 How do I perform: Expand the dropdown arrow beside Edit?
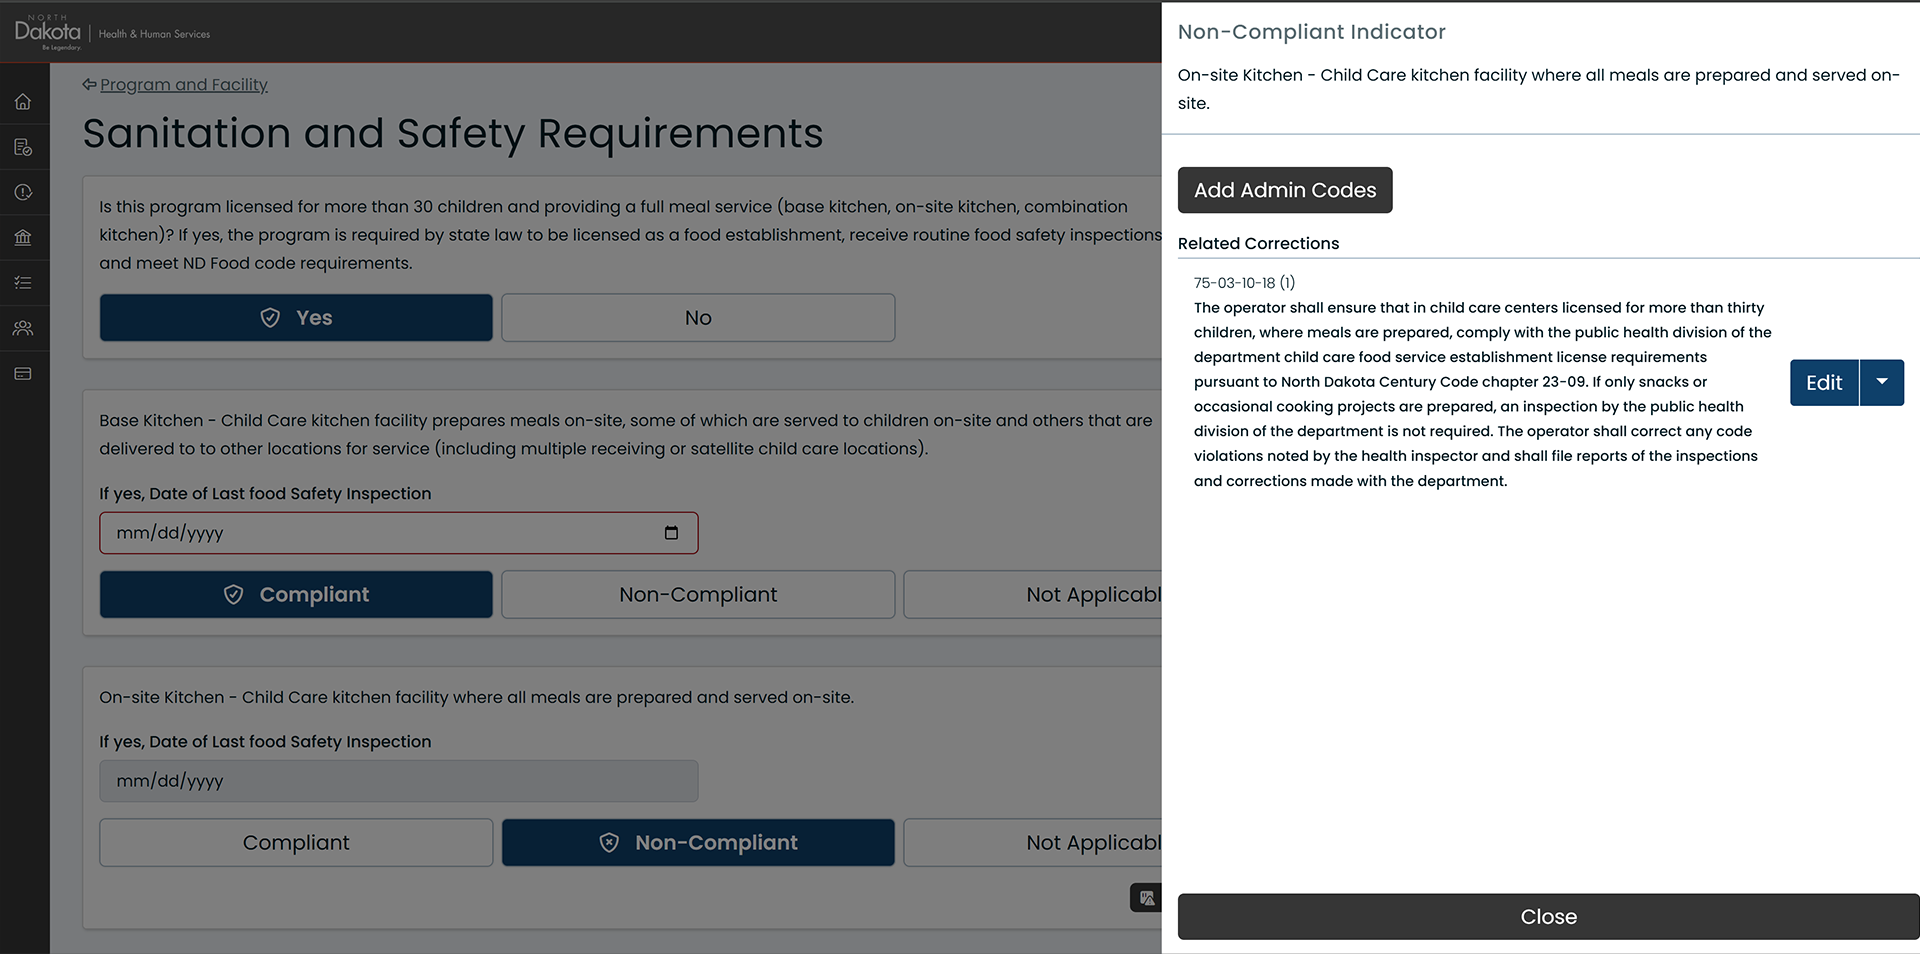[x=1882, y=382]
